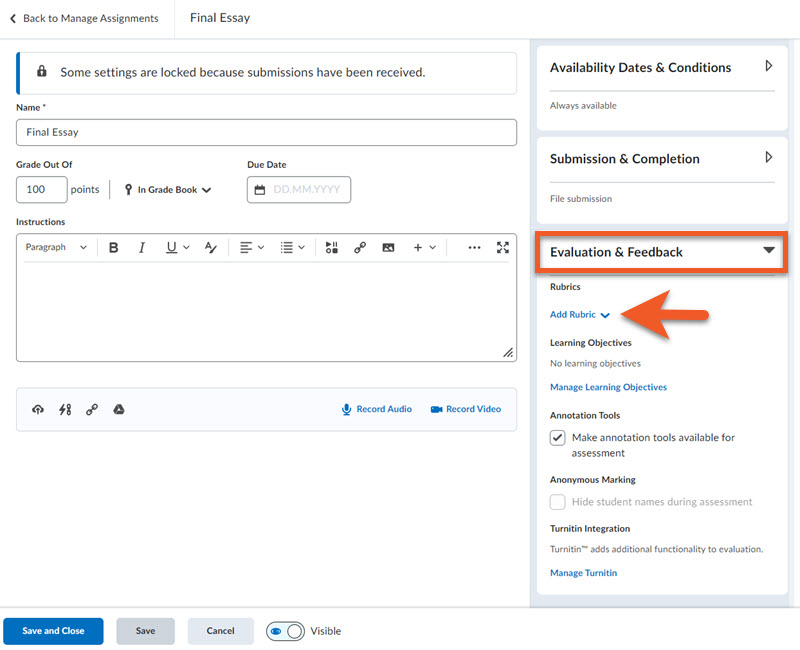800x650 pixels.
Task: Uncheck make annotation tools available
Action: coord(558,438)
